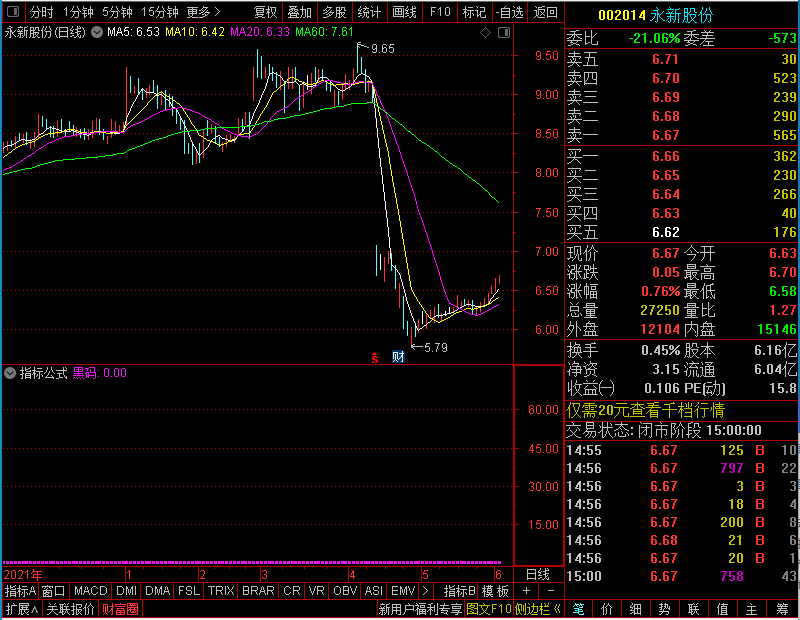Open the 模板 template option
The image size is (800, 620).
495,591
